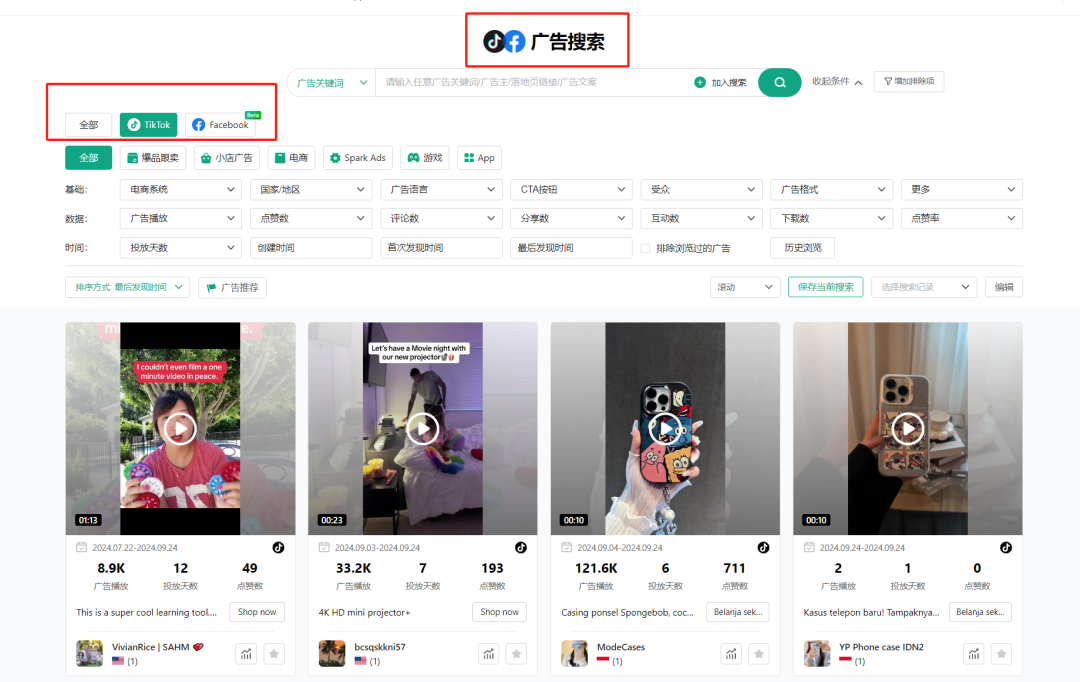Open the 选择搜索记录 dropdown
Screen dimensions: 1080x682
(x=924, y=287)
